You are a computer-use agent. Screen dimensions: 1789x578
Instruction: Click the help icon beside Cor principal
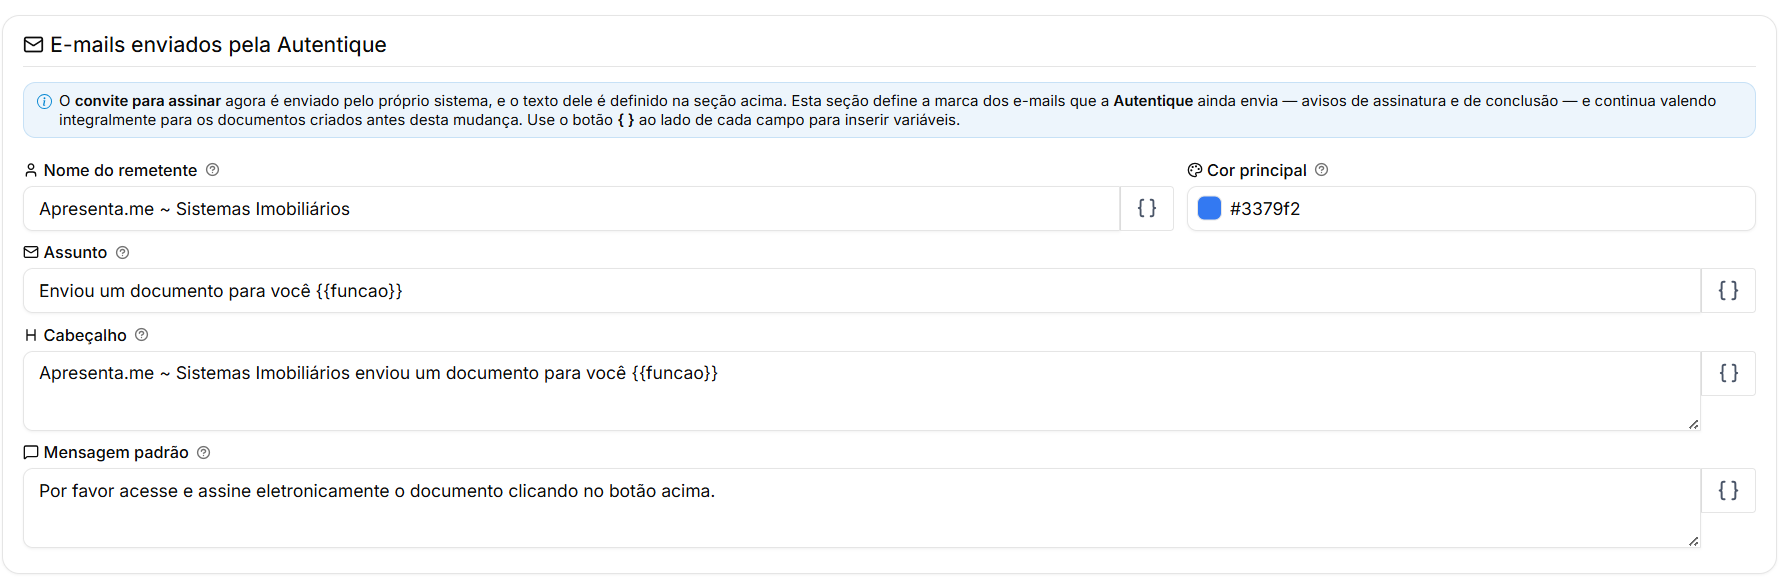[x=1321, y=170]
